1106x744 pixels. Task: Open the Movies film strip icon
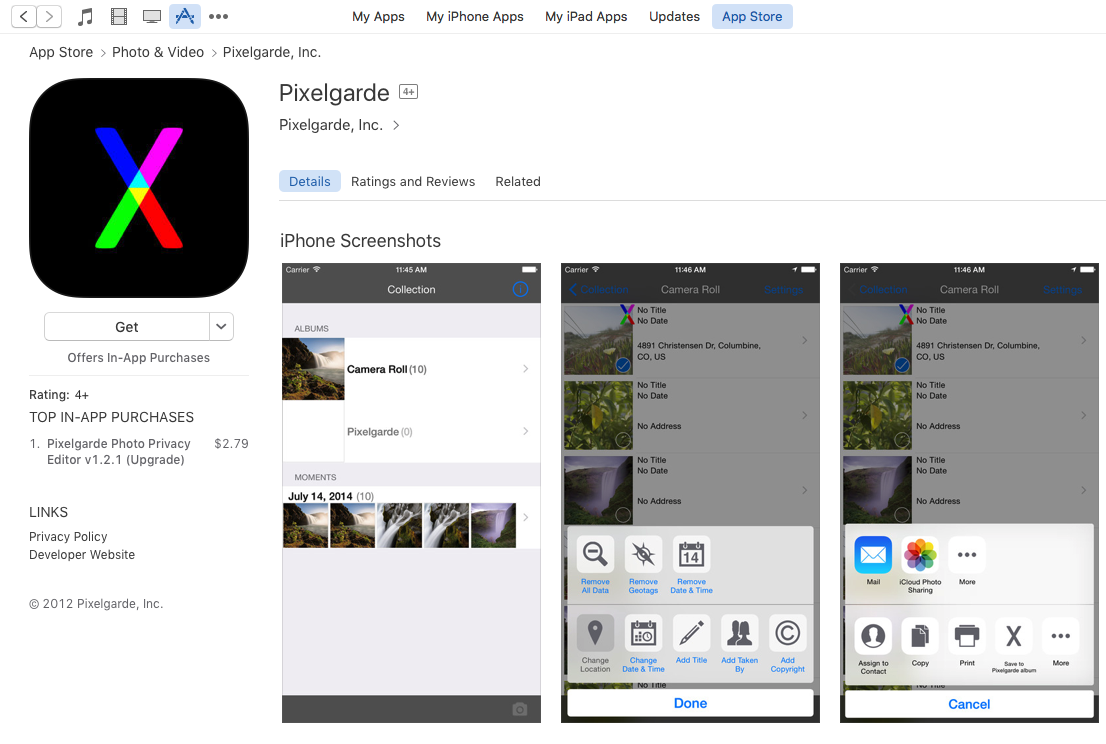tap(118, 16)
